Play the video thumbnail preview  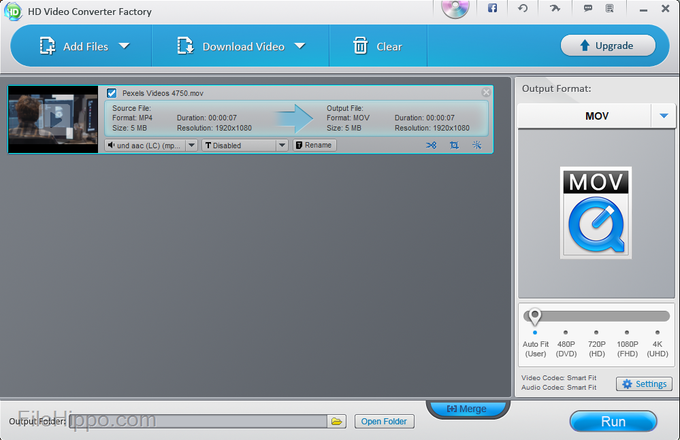53,119
